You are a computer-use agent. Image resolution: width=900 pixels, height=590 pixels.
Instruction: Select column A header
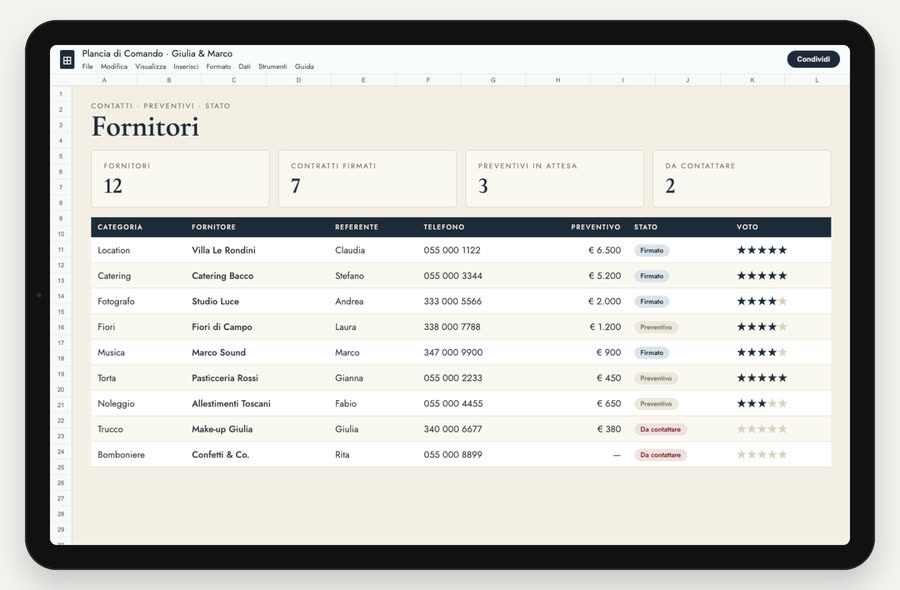104,80
